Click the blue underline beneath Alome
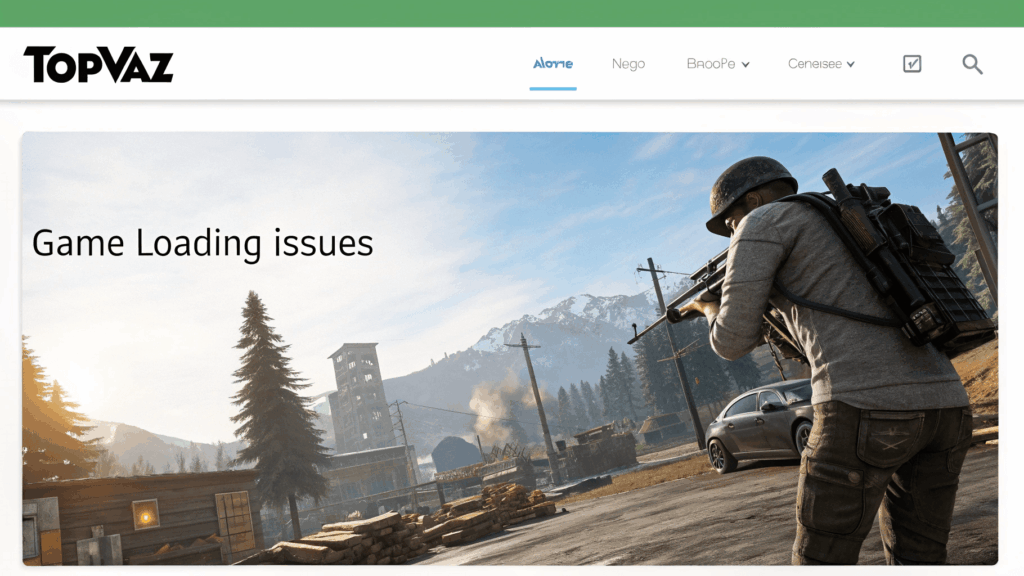This screenshot has width=1024, height=576. [x=553, y=88]
